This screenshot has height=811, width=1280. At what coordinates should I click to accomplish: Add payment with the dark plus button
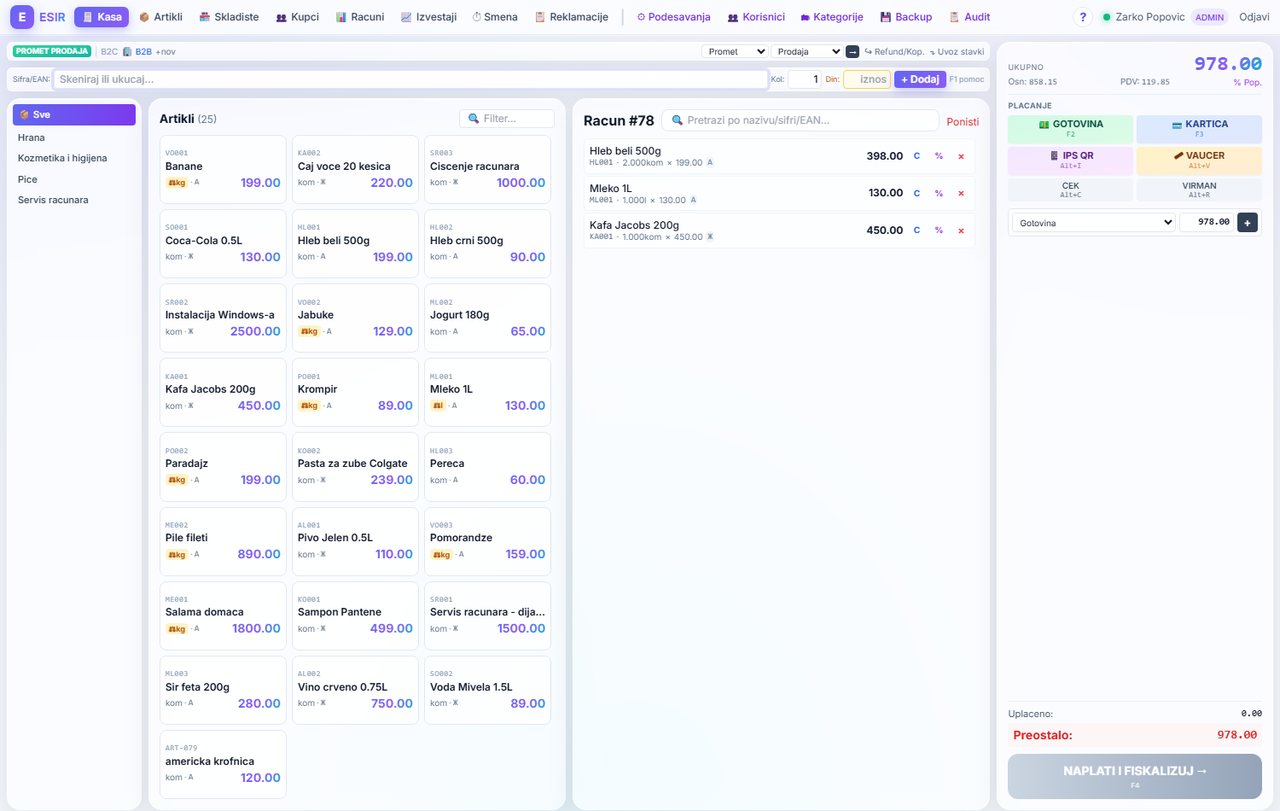(x=1247, y=222)
